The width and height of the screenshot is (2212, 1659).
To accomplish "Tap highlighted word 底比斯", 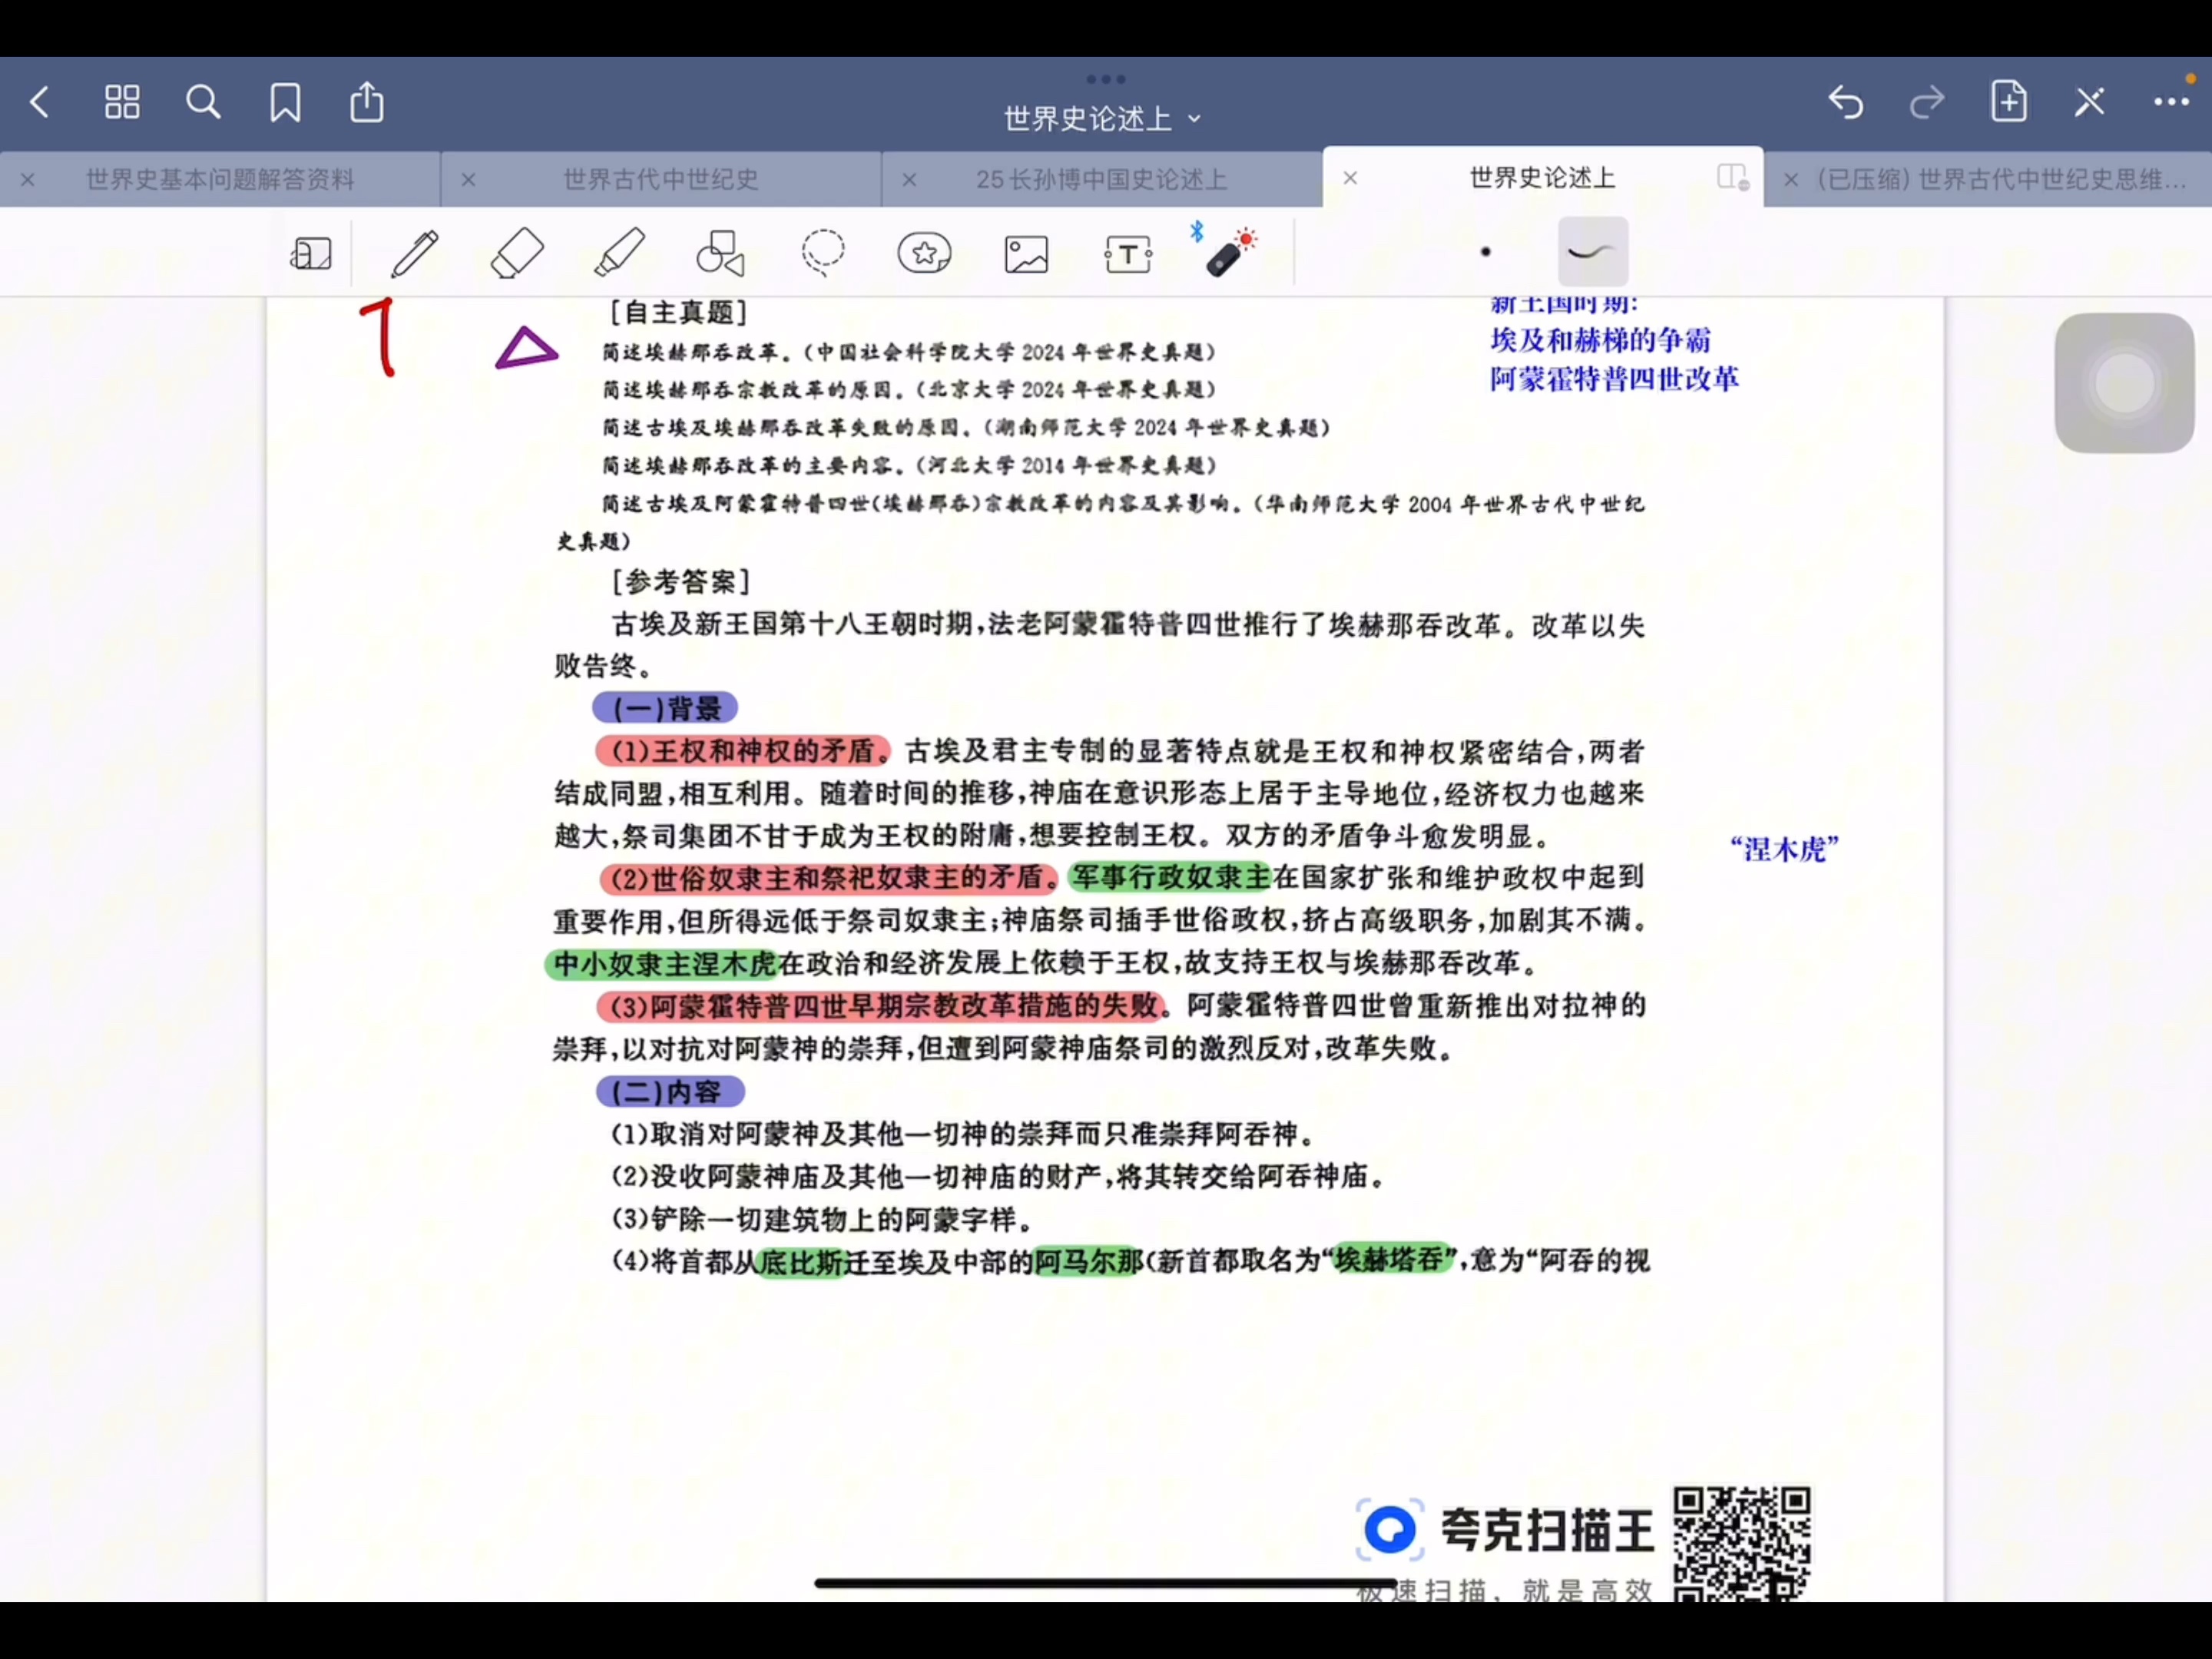I will pos(803,1262).
